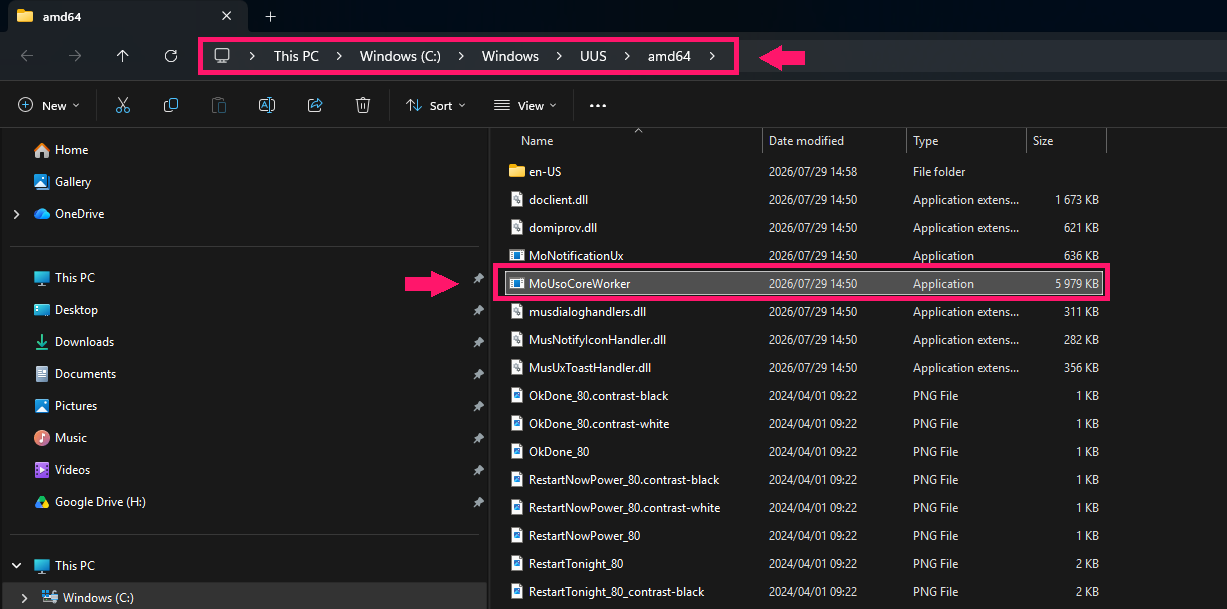
Task: Open the Sort dropdown menu
Action: 436,105
